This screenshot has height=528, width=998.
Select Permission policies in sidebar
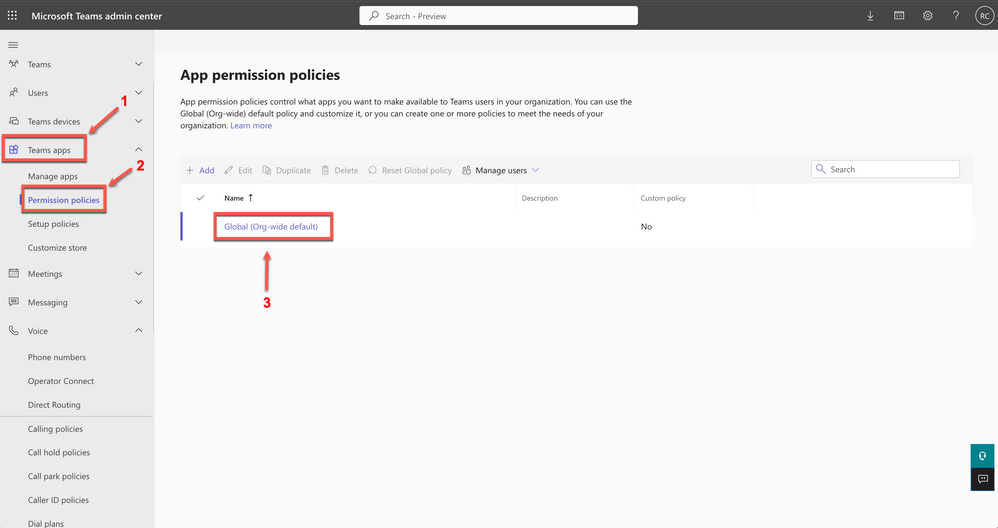(x=64, y=200)
